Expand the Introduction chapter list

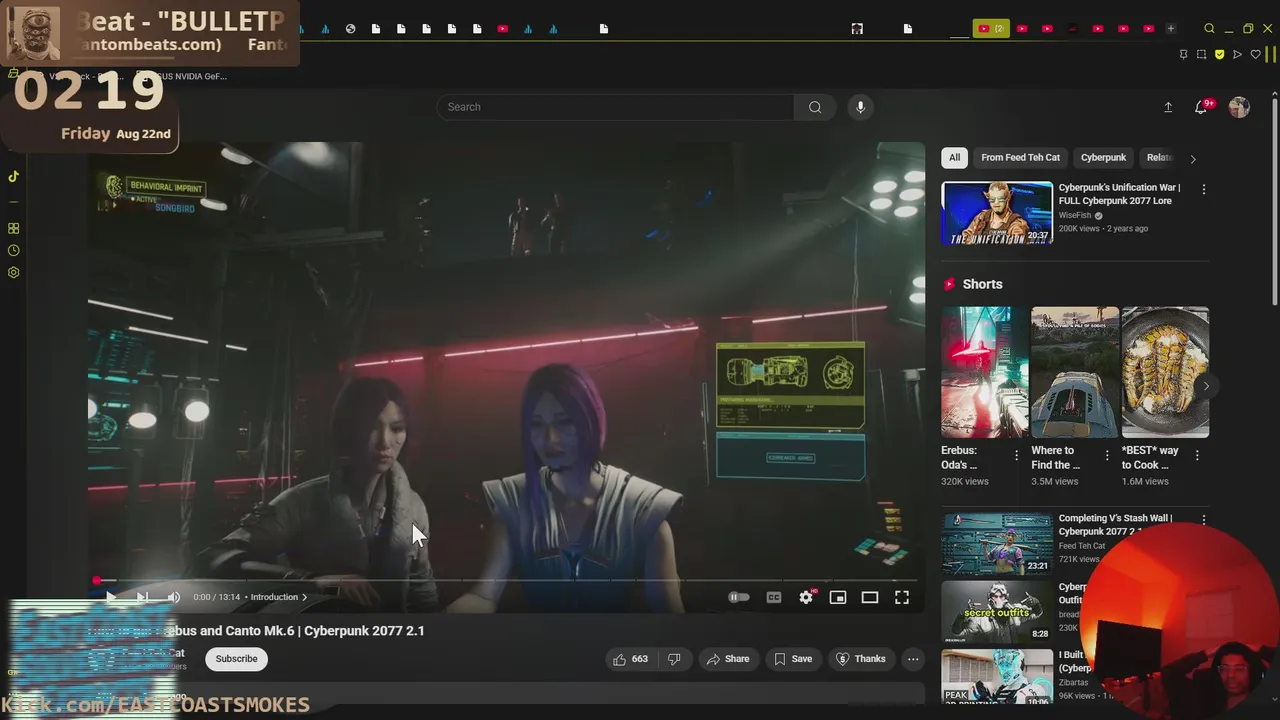pyautogui.click(x=279, y=597)
